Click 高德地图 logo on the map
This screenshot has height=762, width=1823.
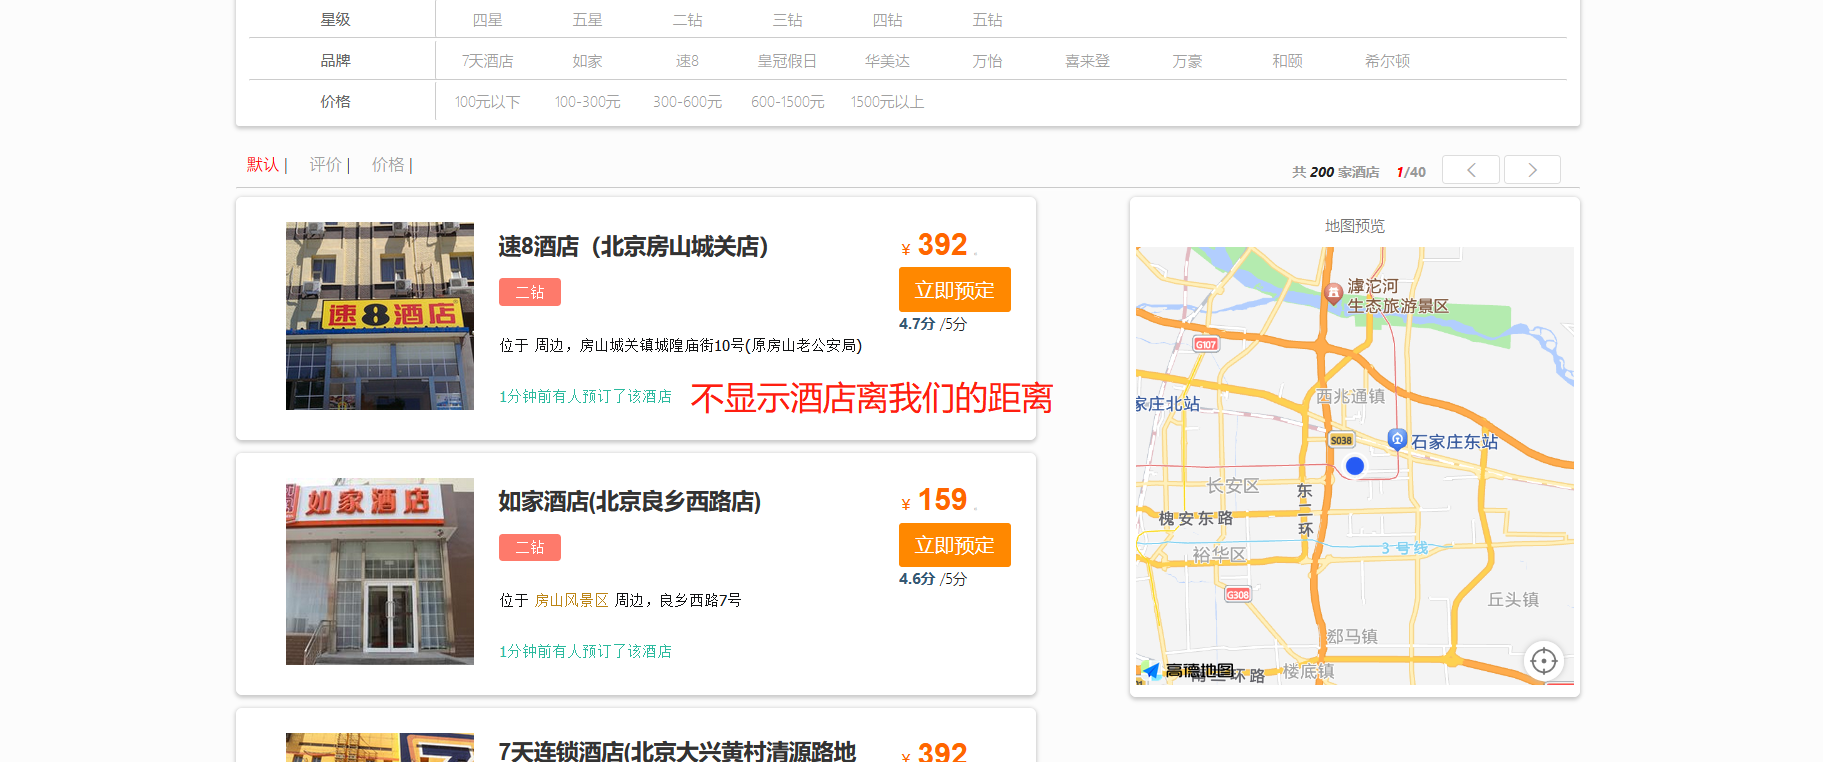[x=1188, y=671]
